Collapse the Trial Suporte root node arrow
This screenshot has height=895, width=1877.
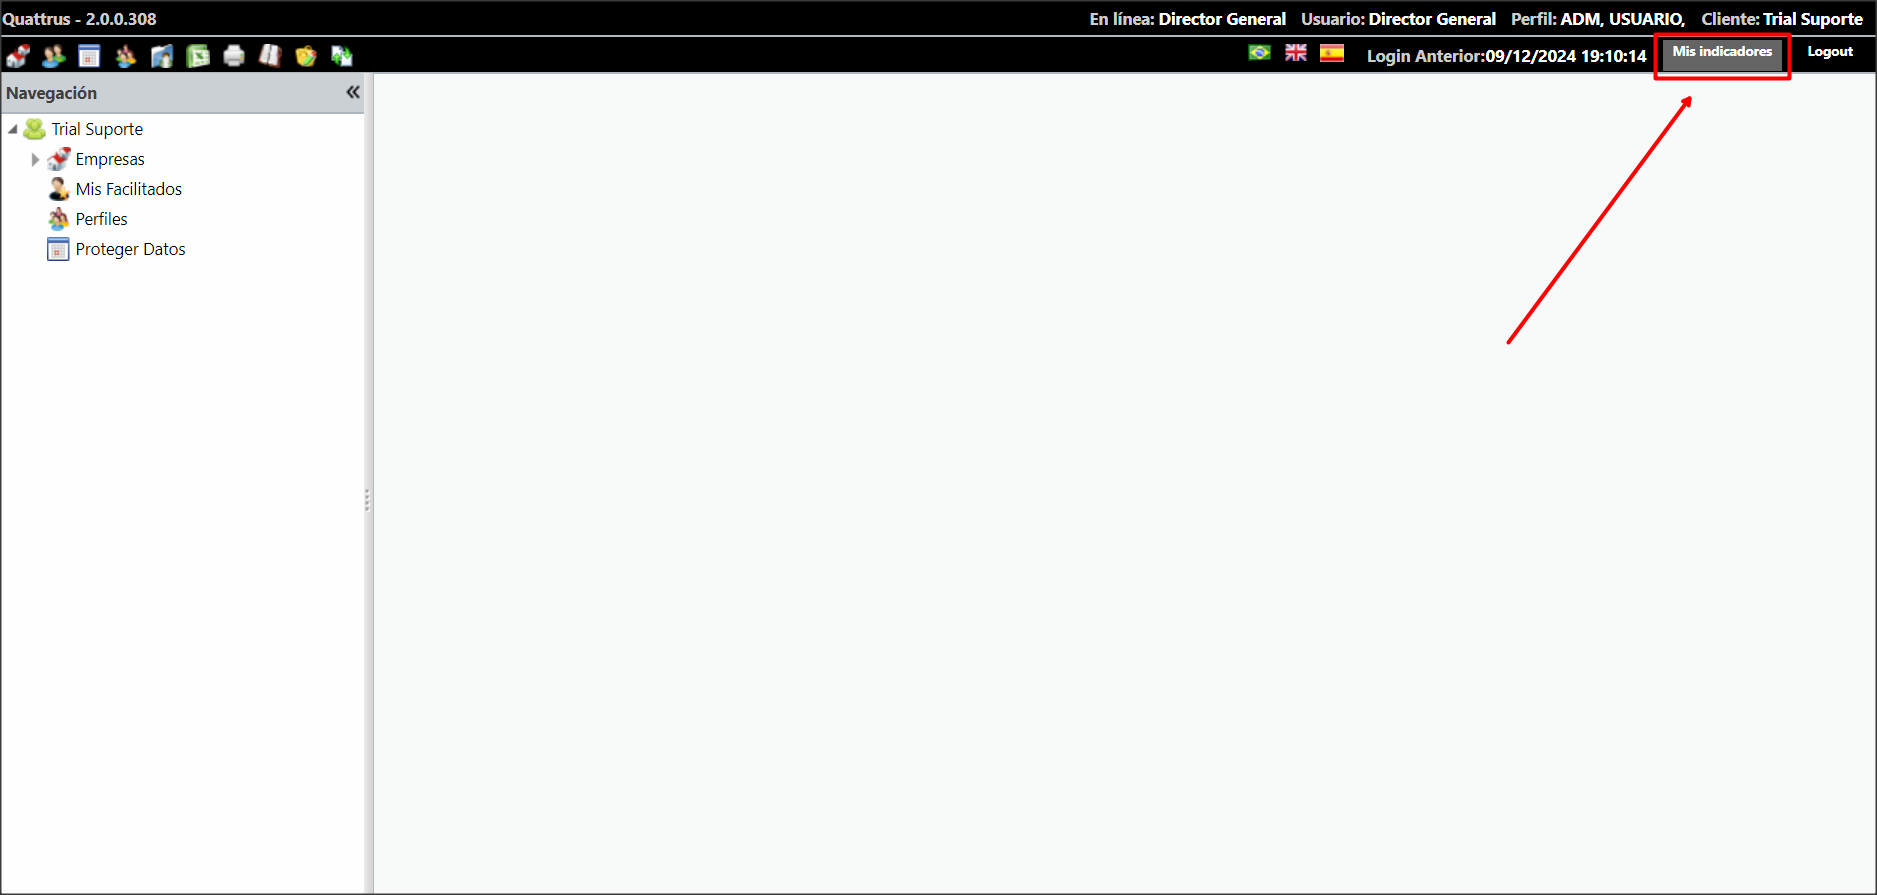point(13,130)
